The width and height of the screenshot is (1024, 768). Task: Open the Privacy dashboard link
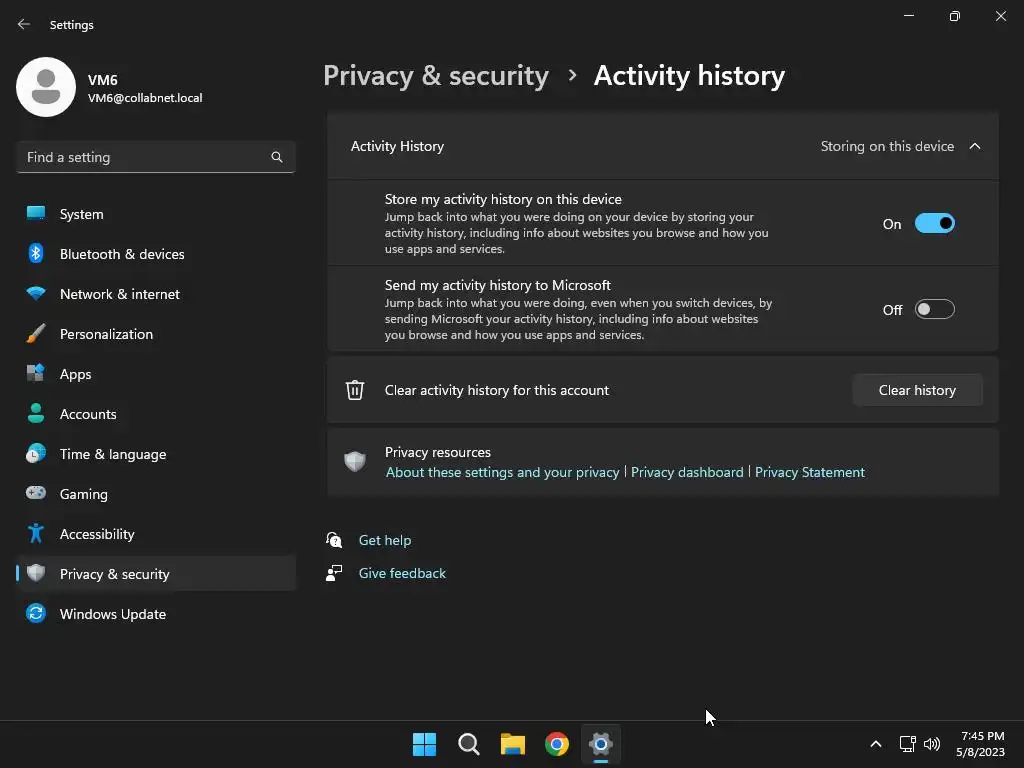point(687,472)
